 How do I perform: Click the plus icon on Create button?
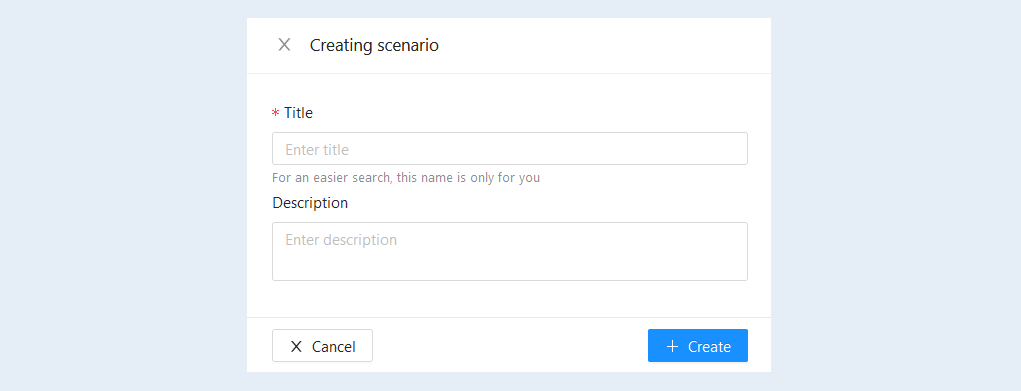tap(673, 346)
